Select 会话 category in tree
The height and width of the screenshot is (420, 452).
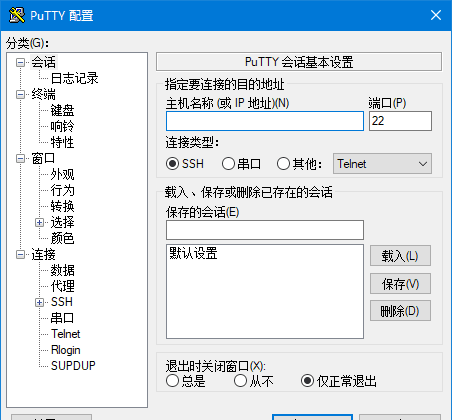(x=44, y=62)
